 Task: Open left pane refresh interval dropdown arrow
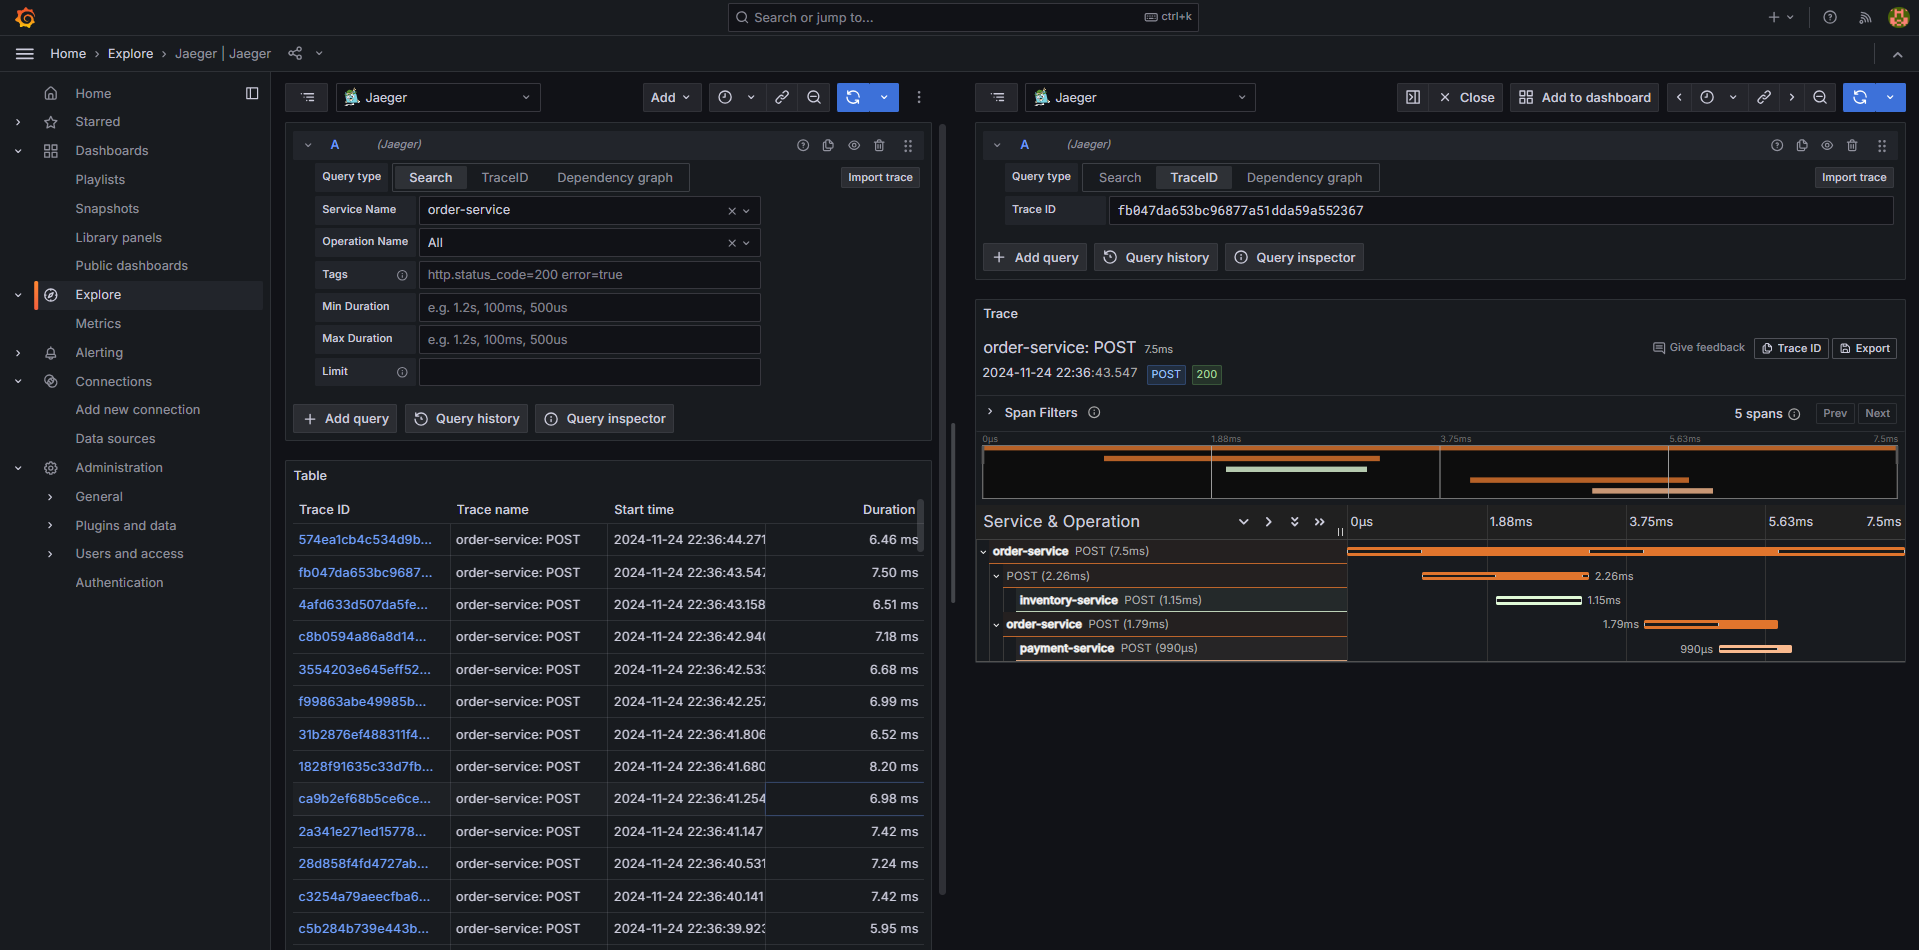[x=884, y=97]
